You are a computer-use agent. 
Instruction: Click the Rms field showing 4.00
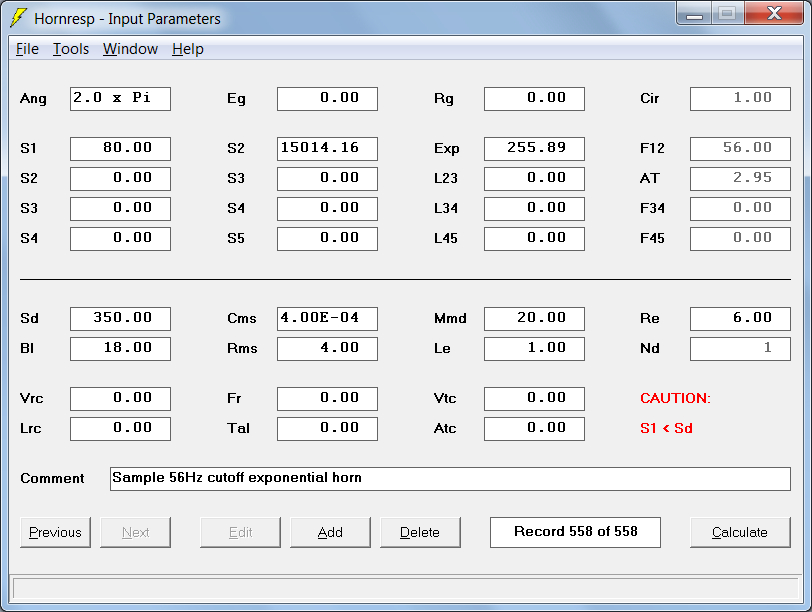pyautogui.click(x=327, y=348)
